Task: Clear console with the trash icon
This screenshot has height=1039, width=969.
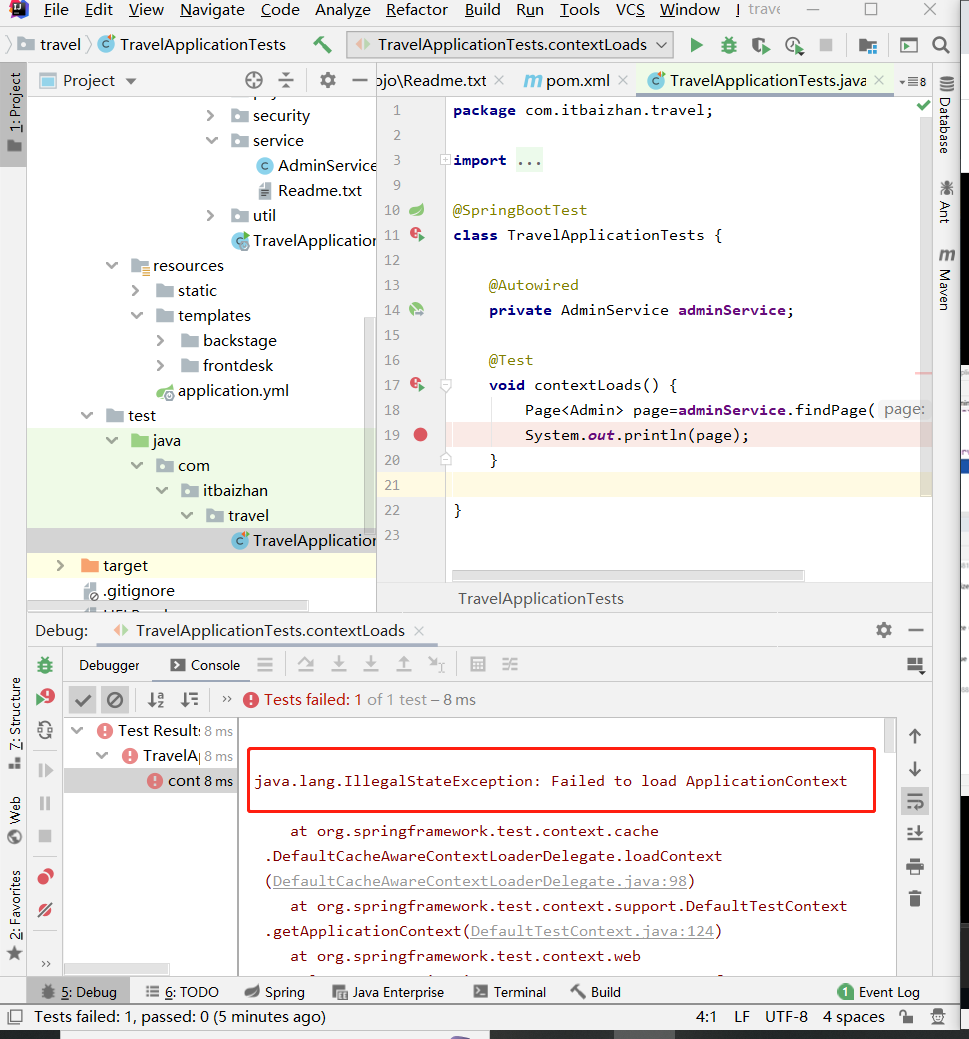Action: point(915,899)
